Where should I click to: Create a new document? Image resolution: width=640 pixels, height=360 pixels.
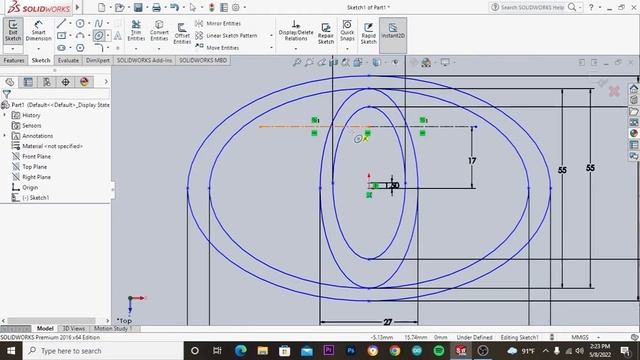click(102, 7)
